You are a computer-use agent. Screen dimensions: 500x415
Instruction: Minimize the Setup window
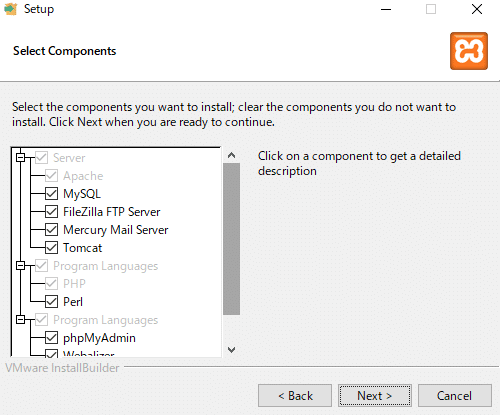pos(386,9)
